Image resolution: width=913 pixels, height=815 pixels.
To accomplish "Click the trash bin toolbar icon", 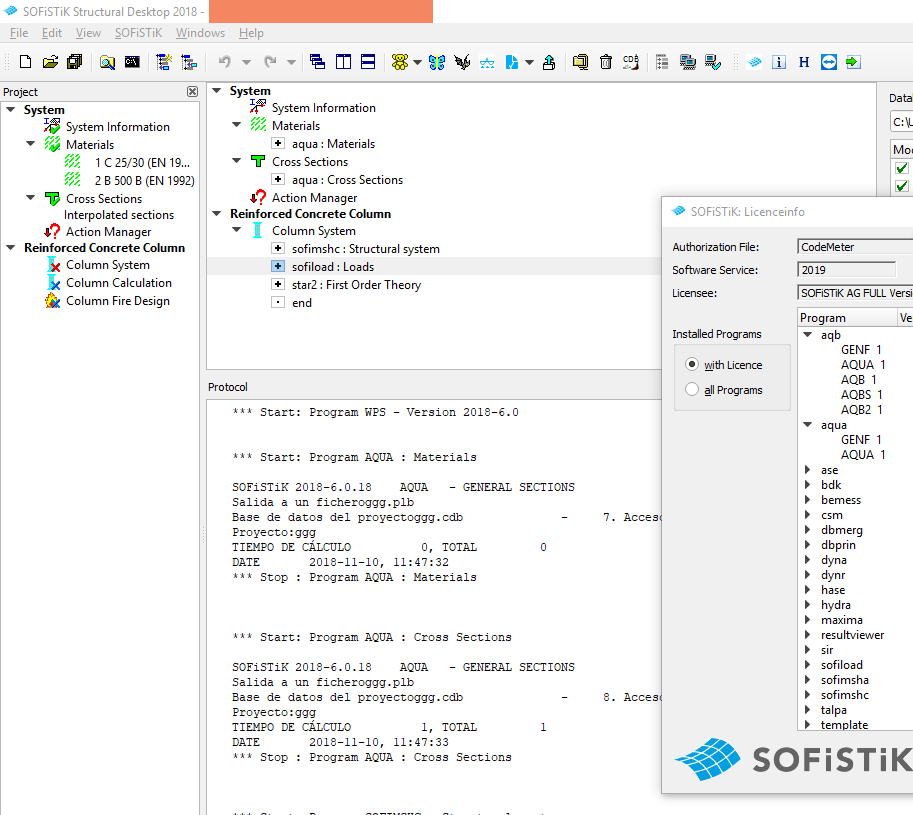I will click(x=606, y=62).
